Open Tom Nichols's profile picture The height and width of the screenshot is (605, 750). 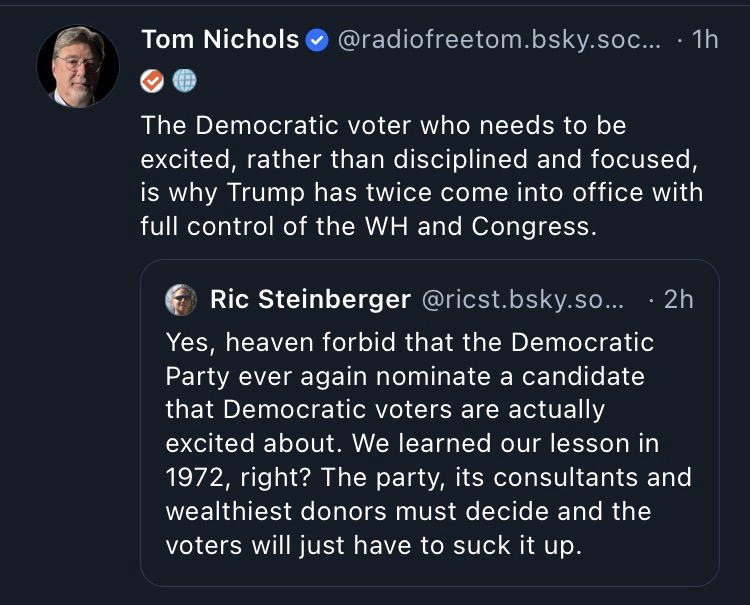click(x=78, y=66)
